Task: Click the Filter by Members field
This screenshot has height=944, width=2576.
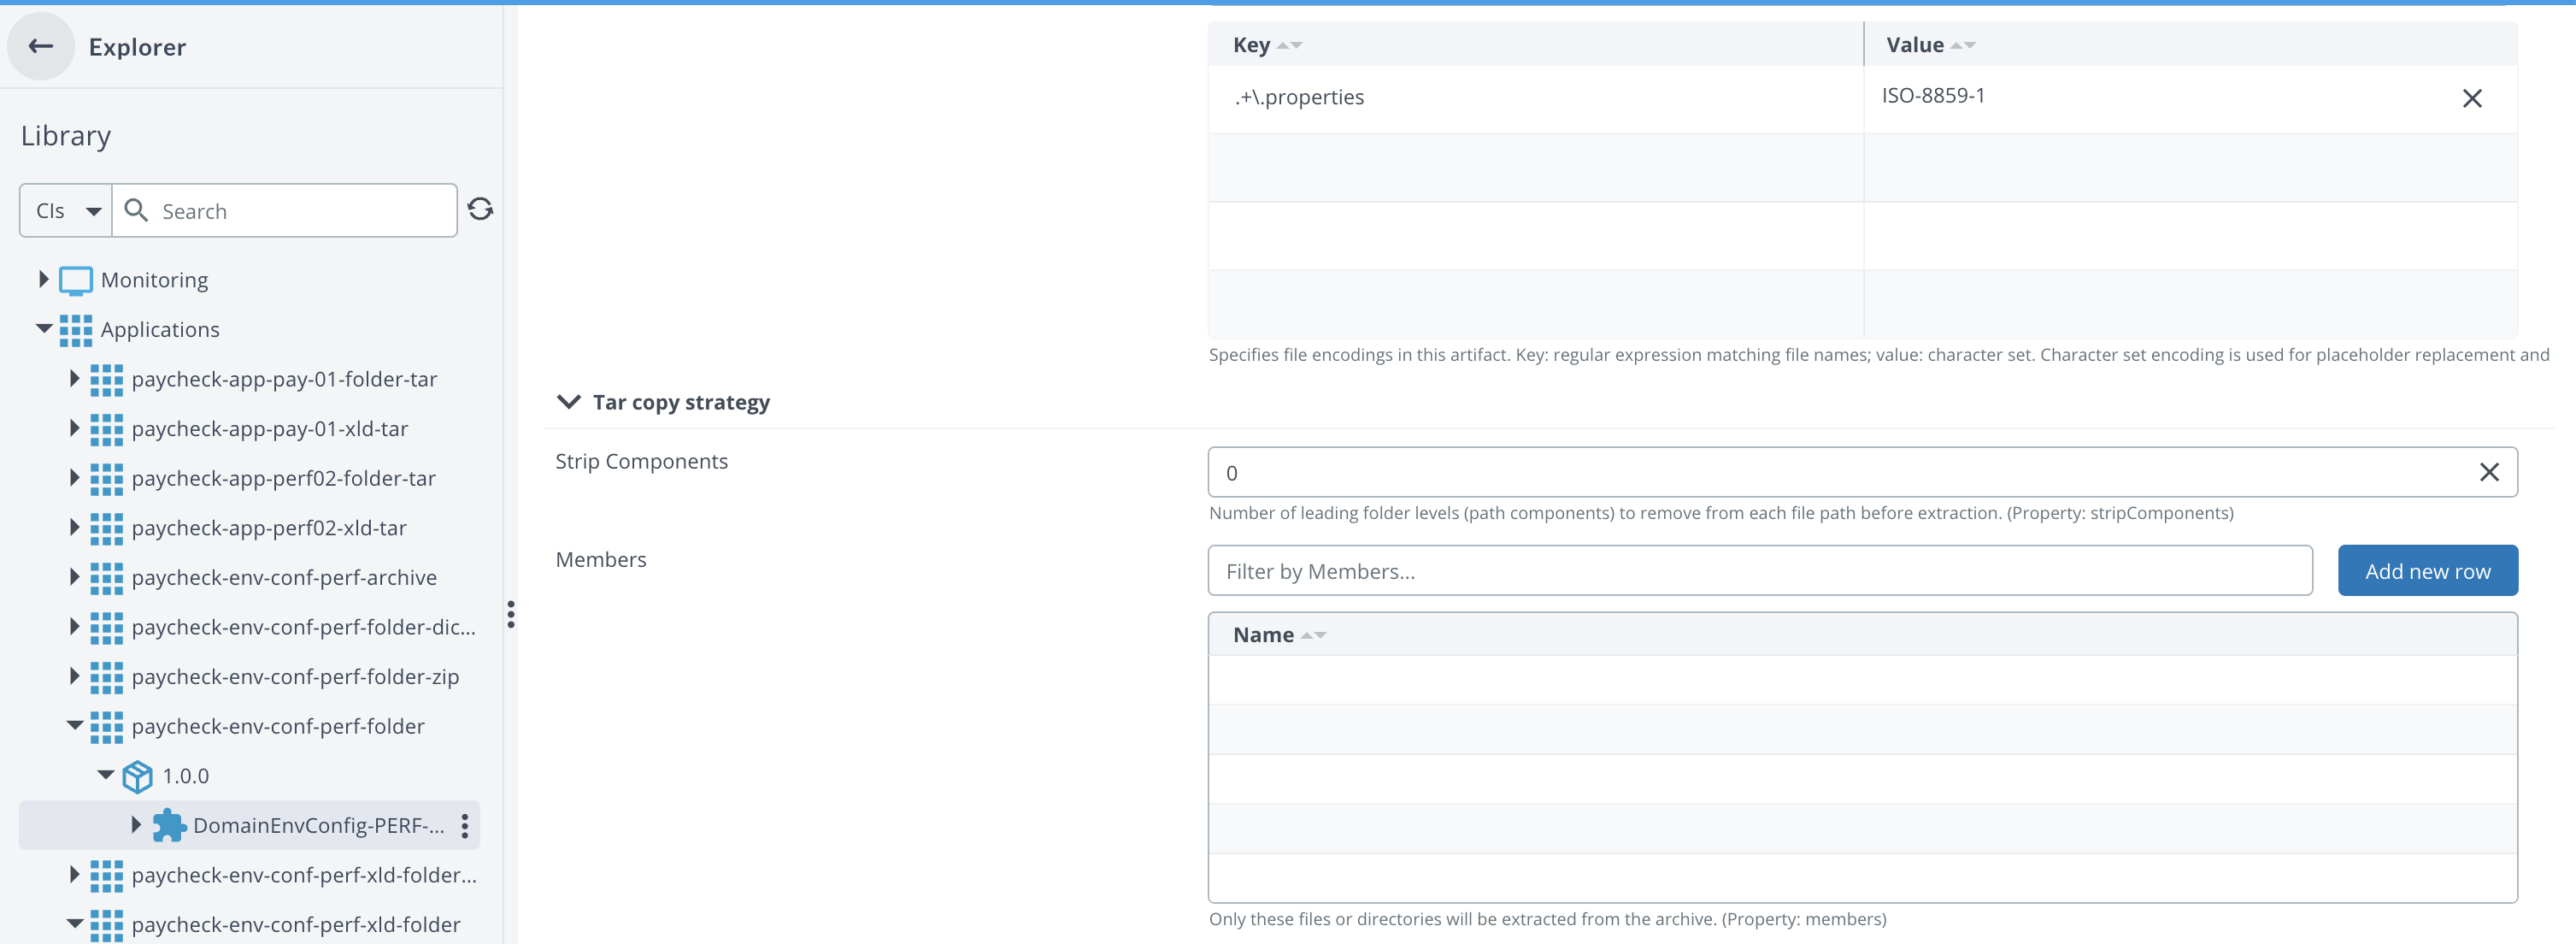Action: 1759,571
